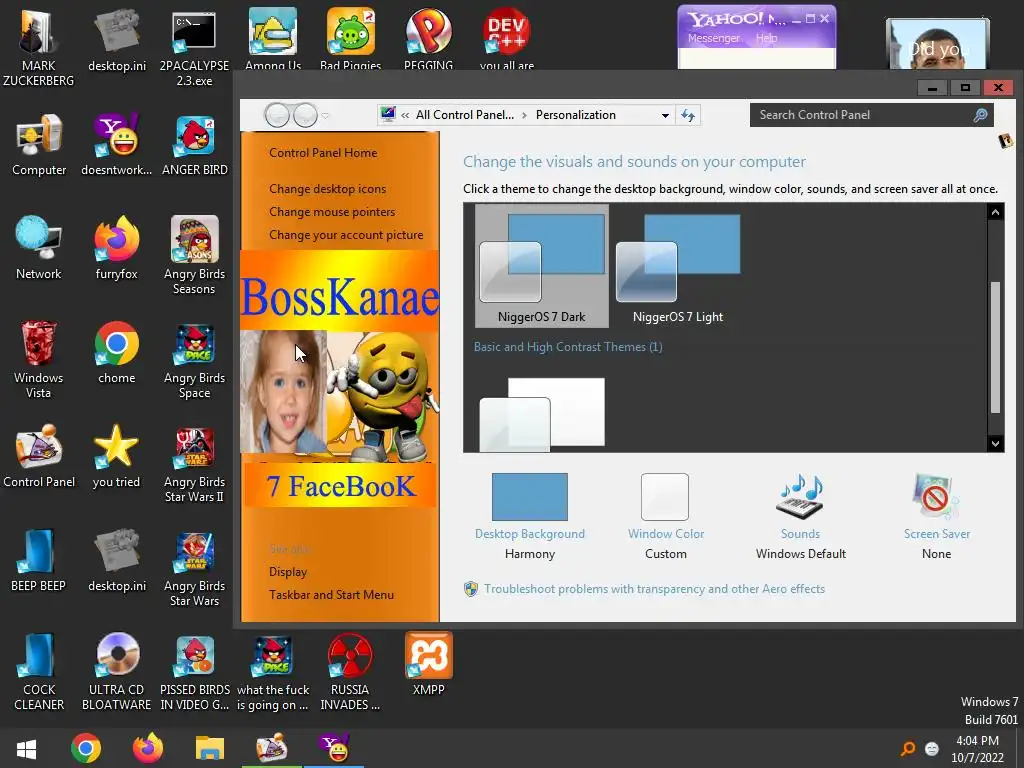Viewport: 1024px width, 768px height.
Task: Click the search magnifier in Control Panel
Action: 980,116
